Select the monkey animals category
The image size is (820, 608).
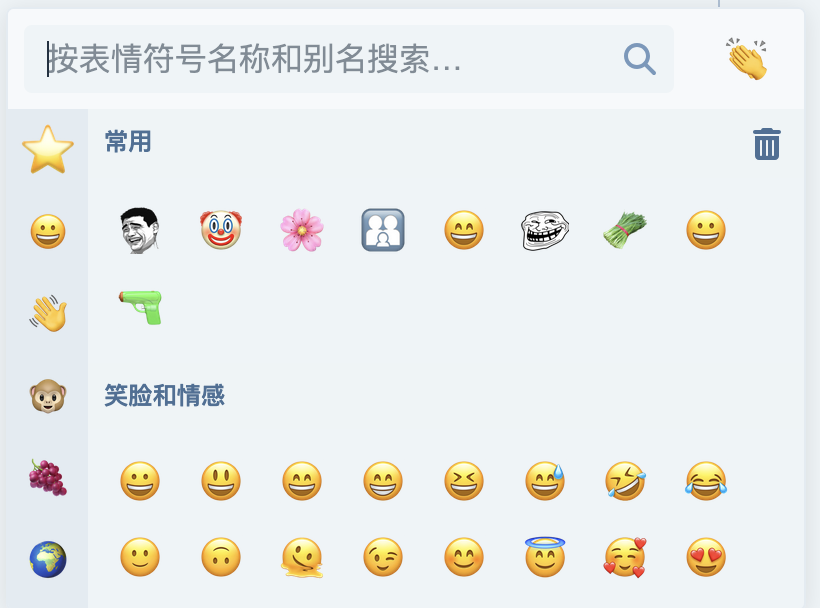(x=48, y=396)
